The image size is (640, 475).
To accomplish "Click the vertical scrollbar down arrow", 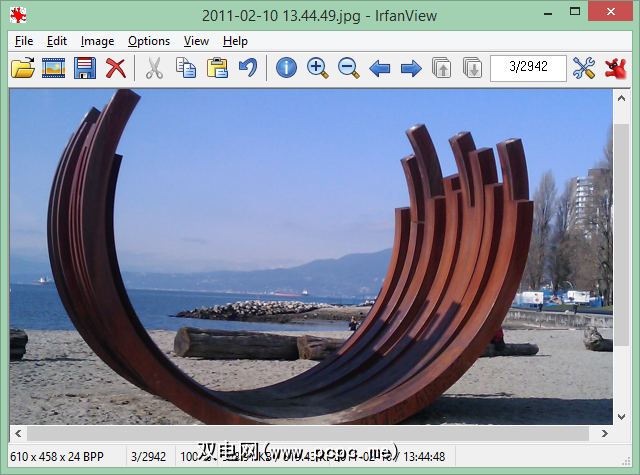I will point(621,418).
